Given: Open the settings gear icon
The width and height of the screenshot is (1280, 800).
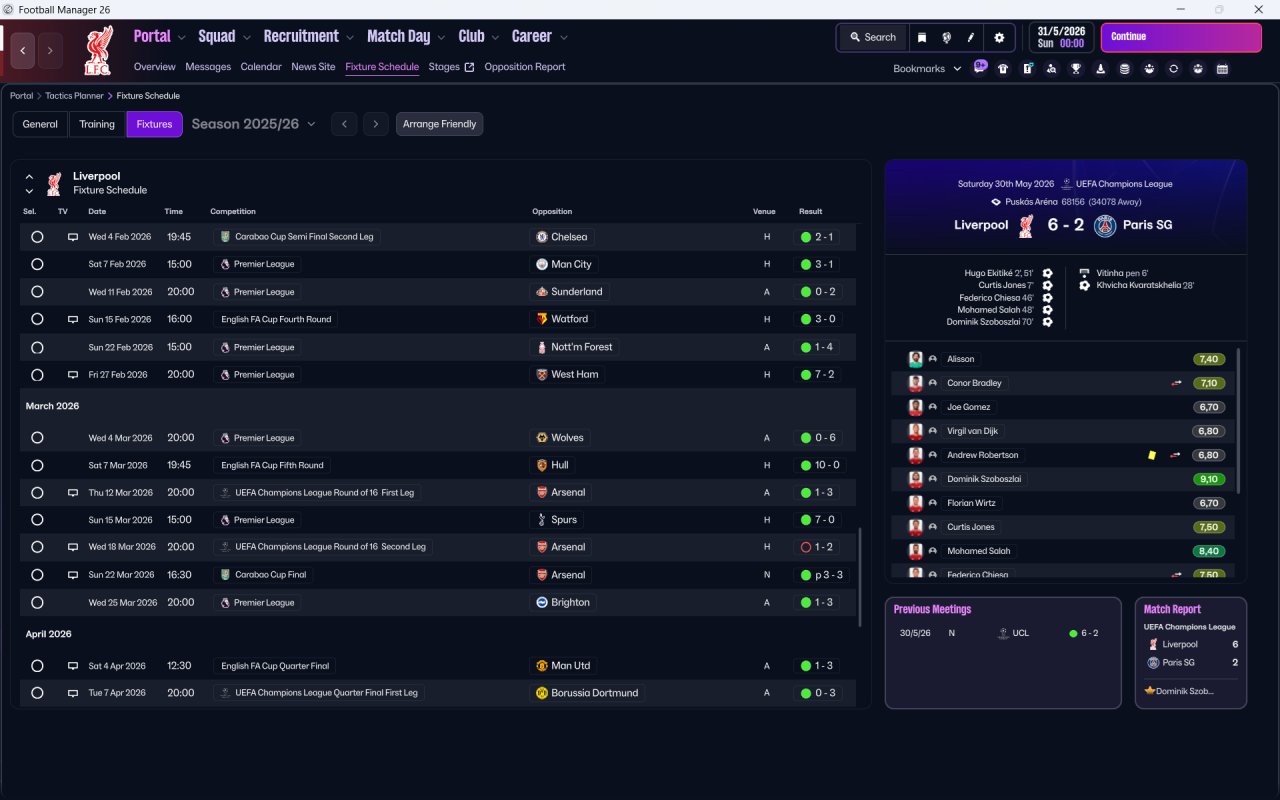Looking at the screenshot, I should 999,37.
